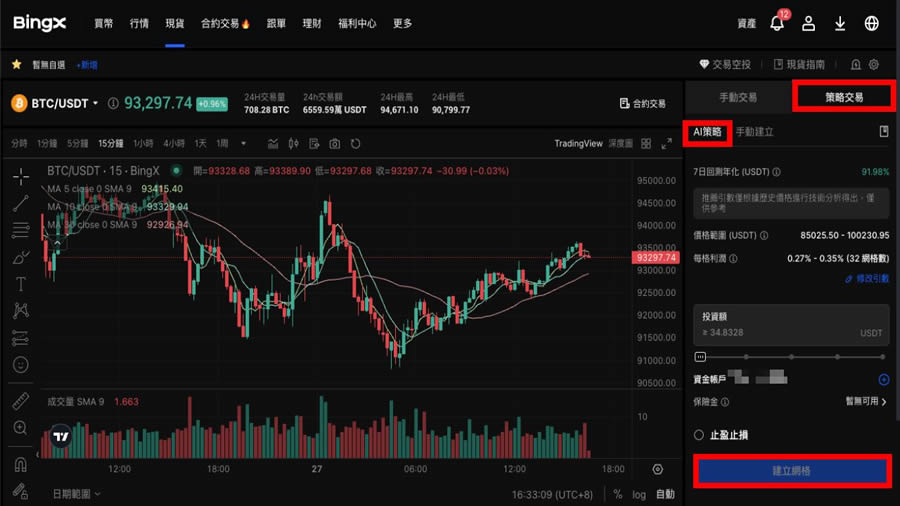Open the notifications bell icon
The height and width of the screenshot is (506, 900).
click(777, 23)
